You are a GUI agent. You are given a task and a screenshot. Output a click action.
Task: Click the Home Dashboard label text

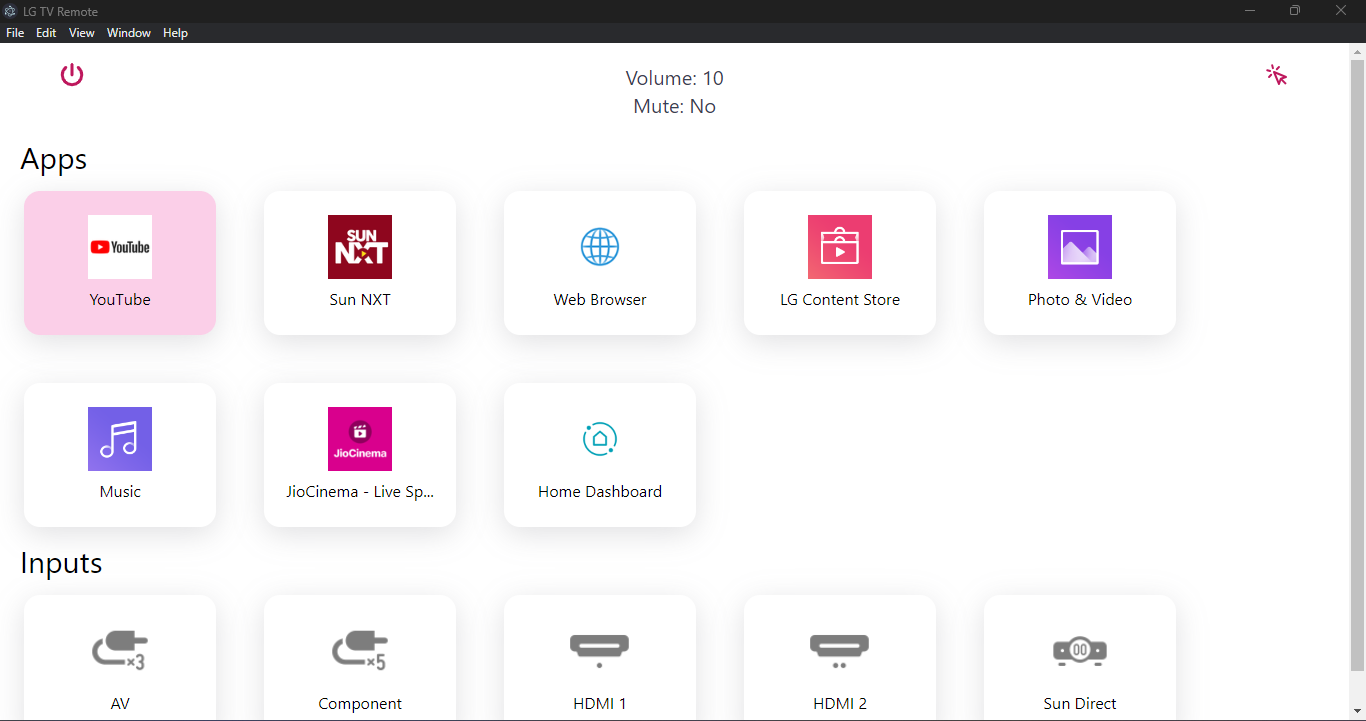click(x=600, y=491)
